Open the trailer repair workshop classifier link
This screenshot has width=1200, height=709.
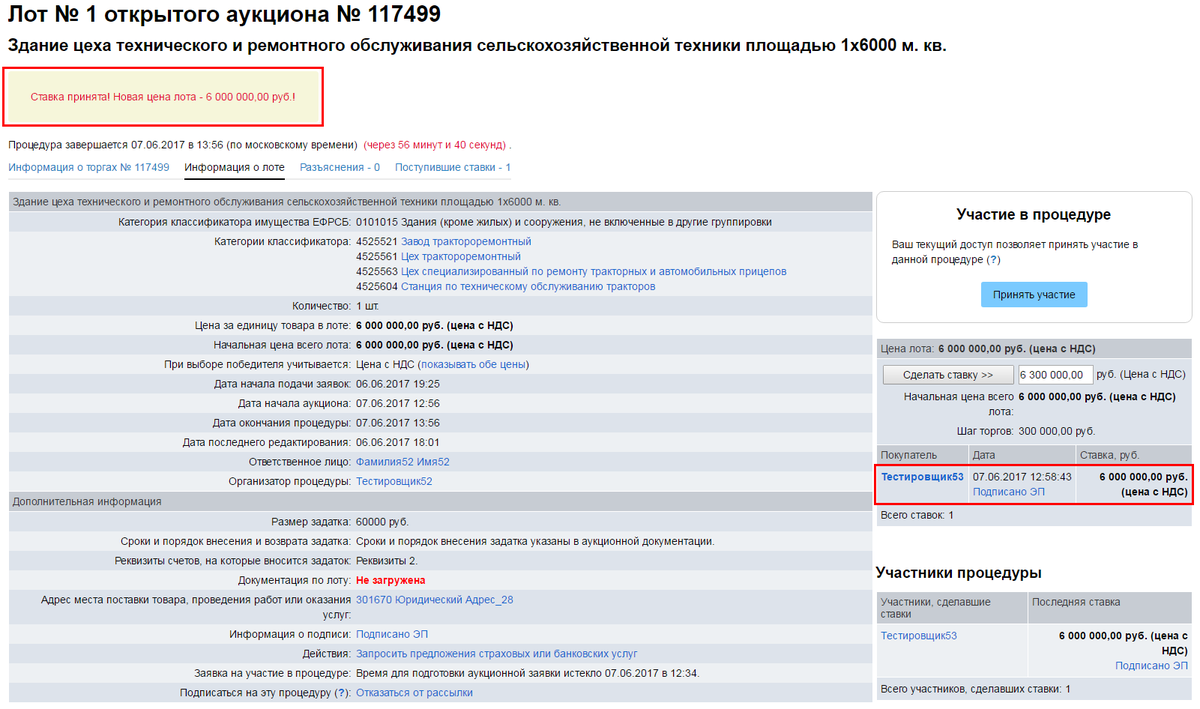click(593, 272)
